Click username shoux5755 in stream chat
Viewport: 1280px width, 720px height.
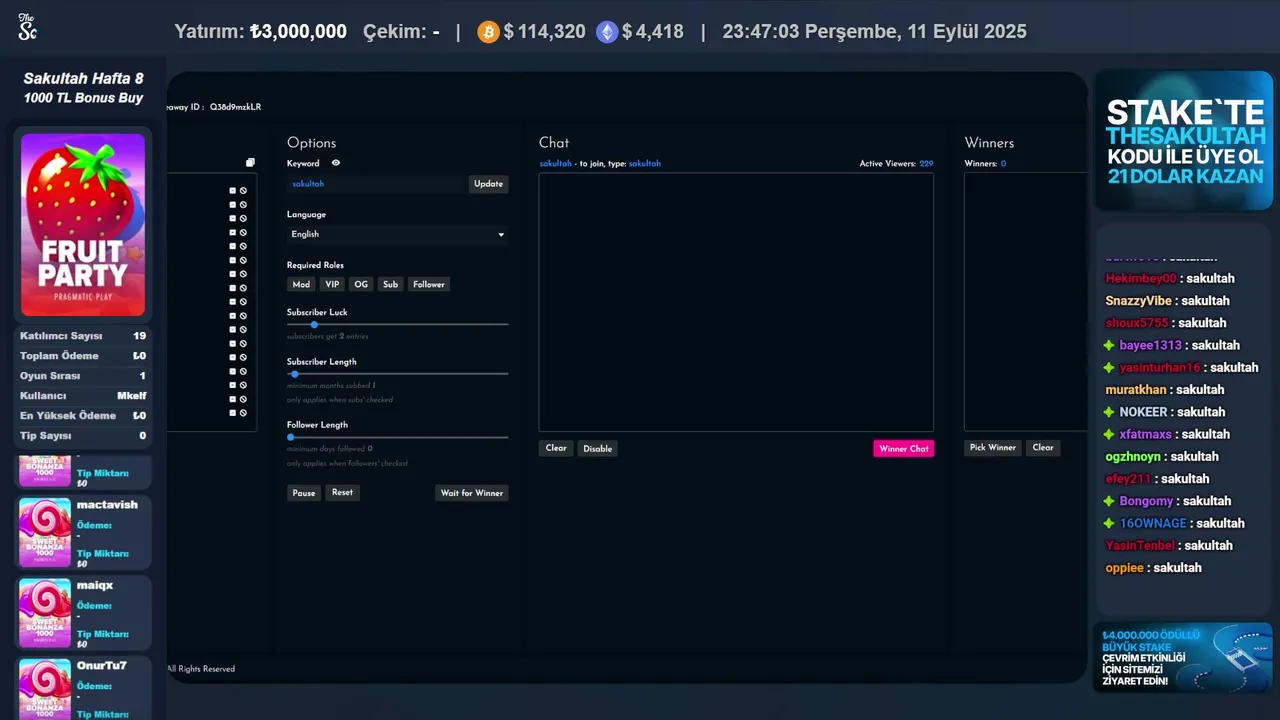point(1136,323)
